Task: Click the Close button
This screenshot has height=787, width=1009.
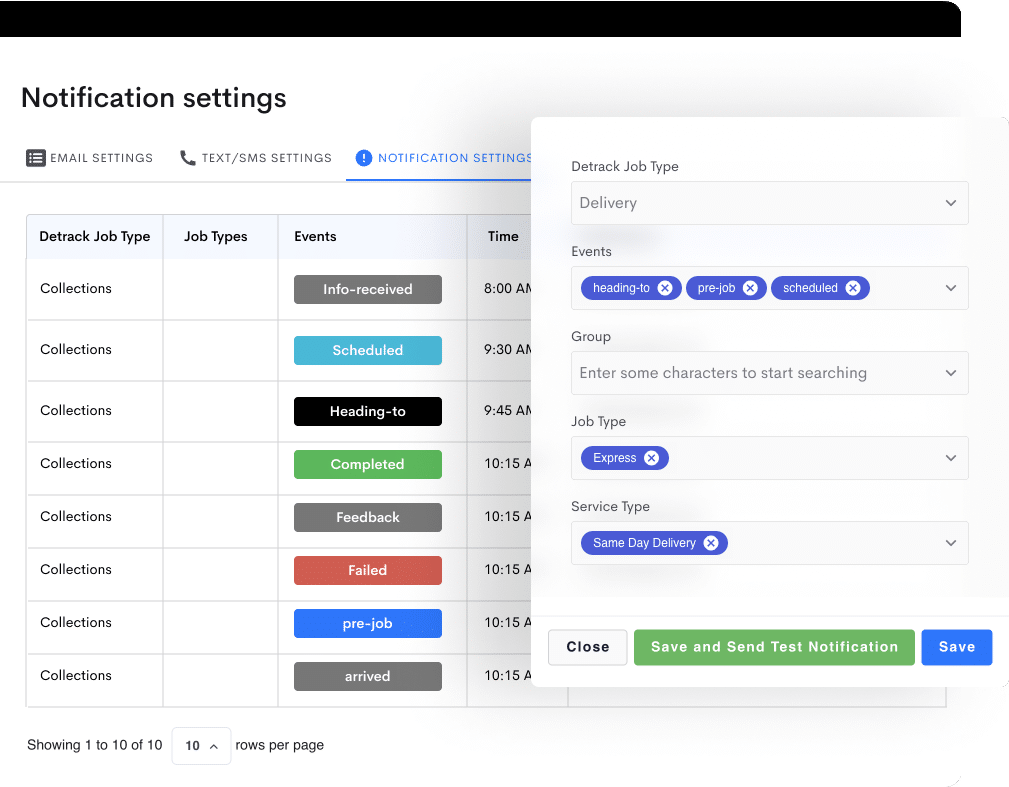Action: point(587,647)
